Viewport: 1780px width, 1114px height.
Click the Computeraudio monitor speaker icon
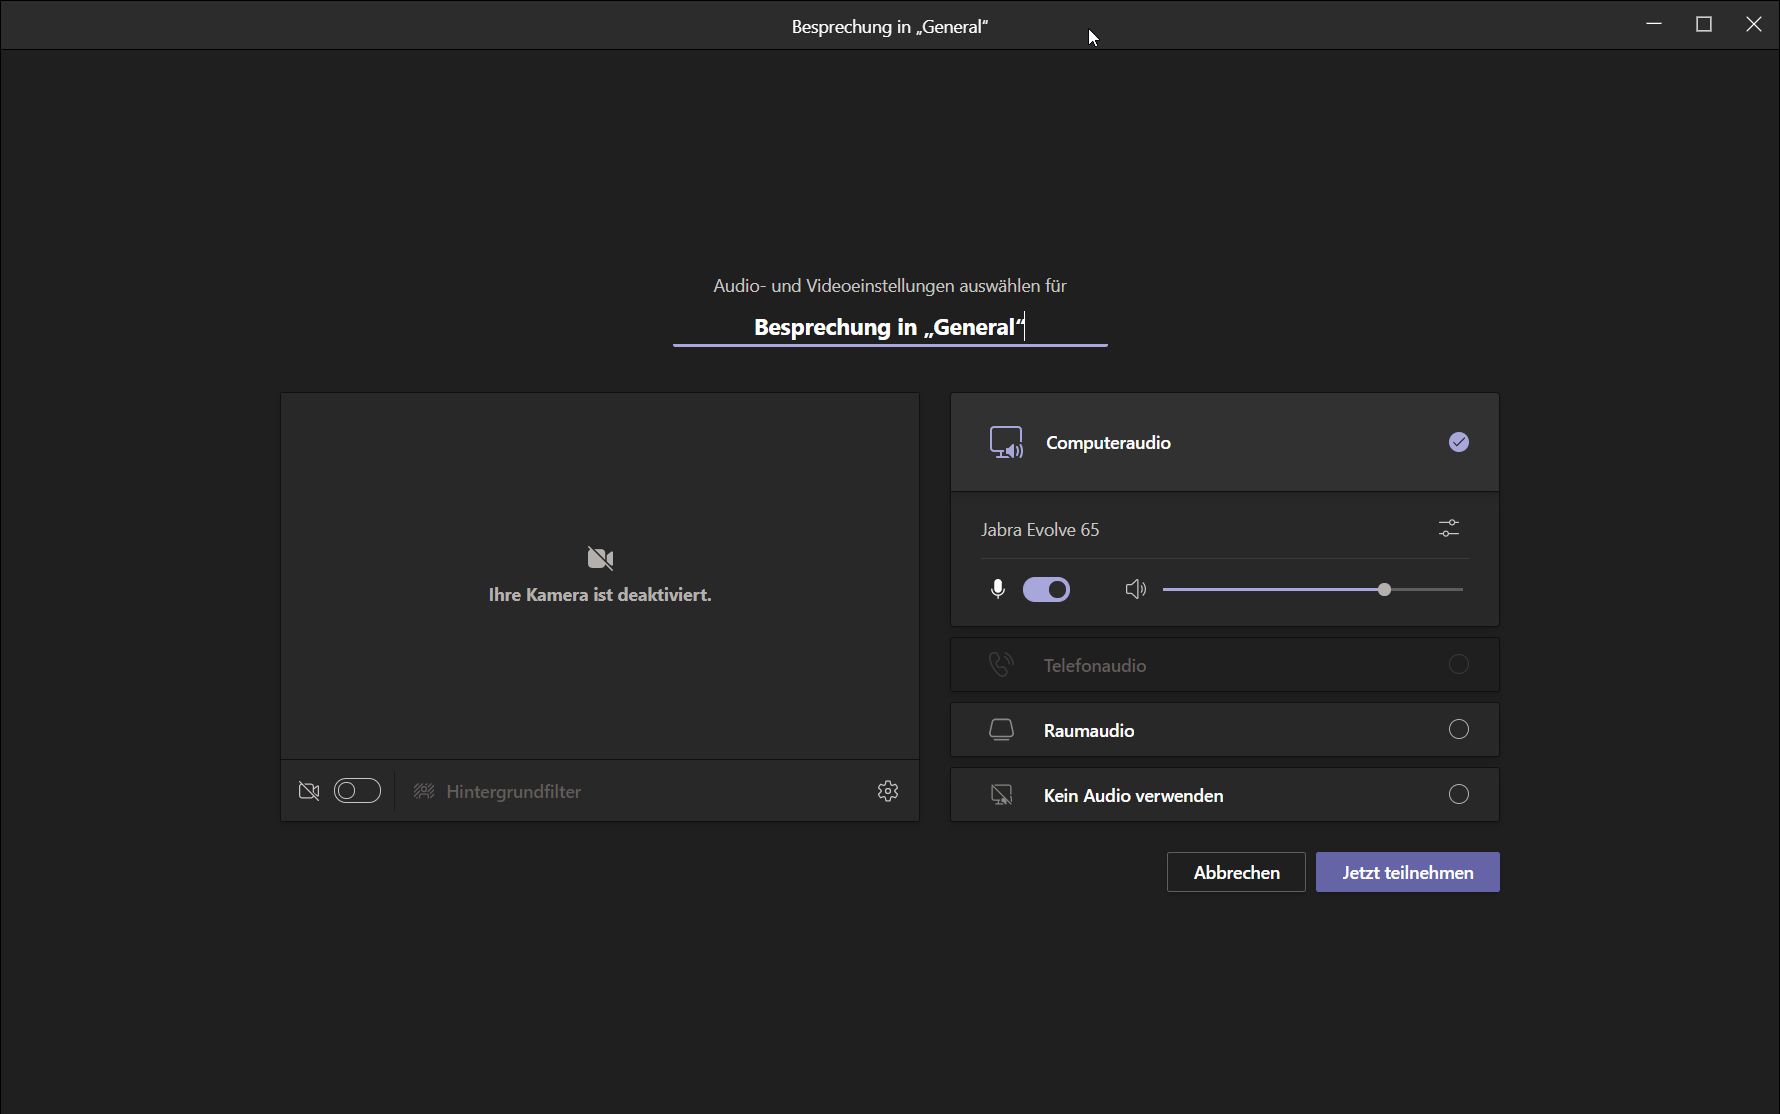point(1006,442)
